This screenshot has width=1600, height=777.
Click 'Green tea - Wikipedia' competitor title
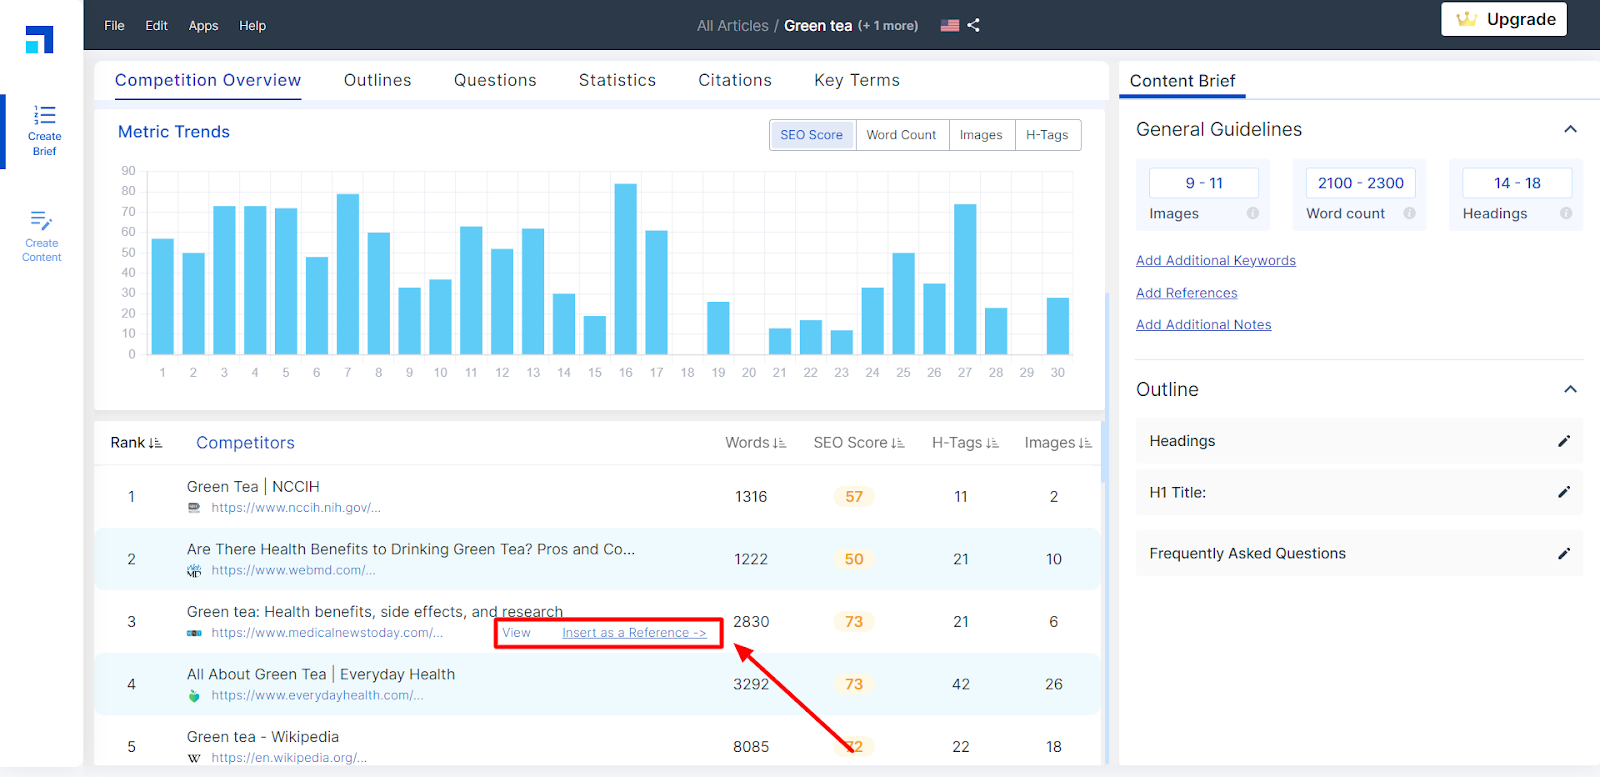click(x=261, y=737)
